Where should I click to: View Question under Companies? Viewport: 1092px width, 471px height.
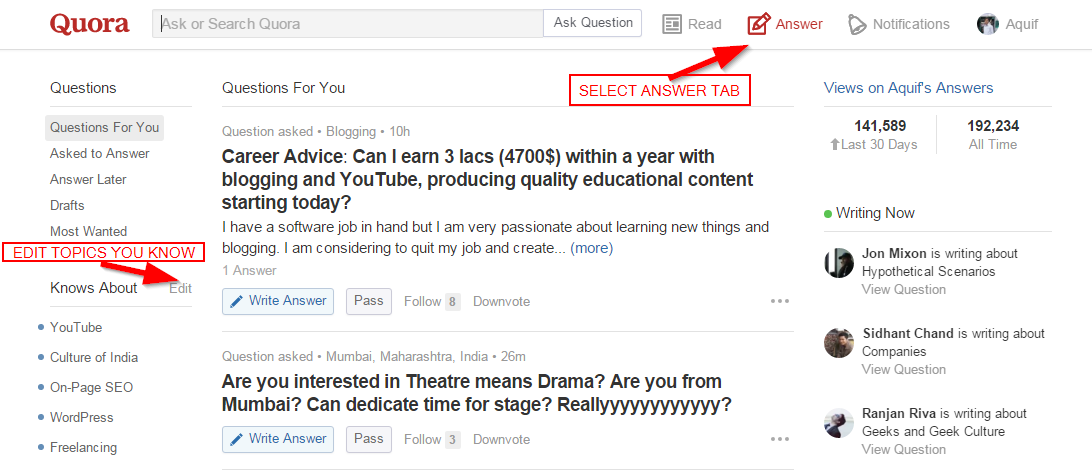(x=903, y=369)
